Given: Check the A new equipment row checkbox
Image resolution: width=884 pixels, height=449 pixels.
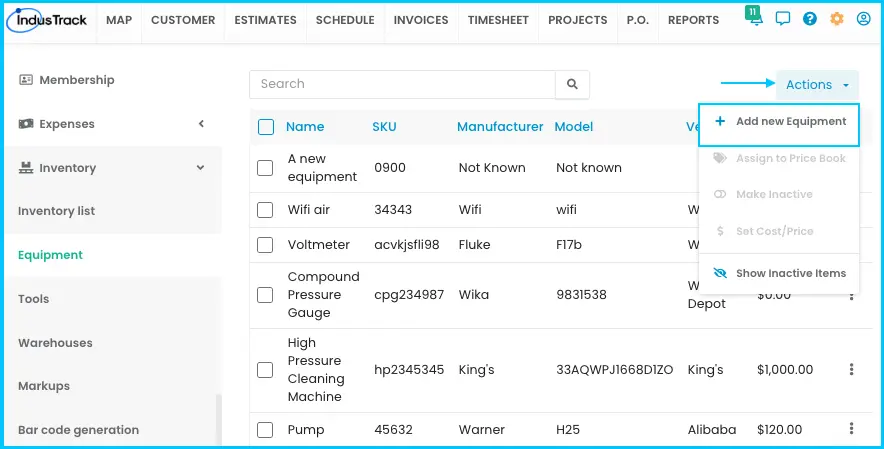Looking at the screenshot, I should (x=265, y=168).
